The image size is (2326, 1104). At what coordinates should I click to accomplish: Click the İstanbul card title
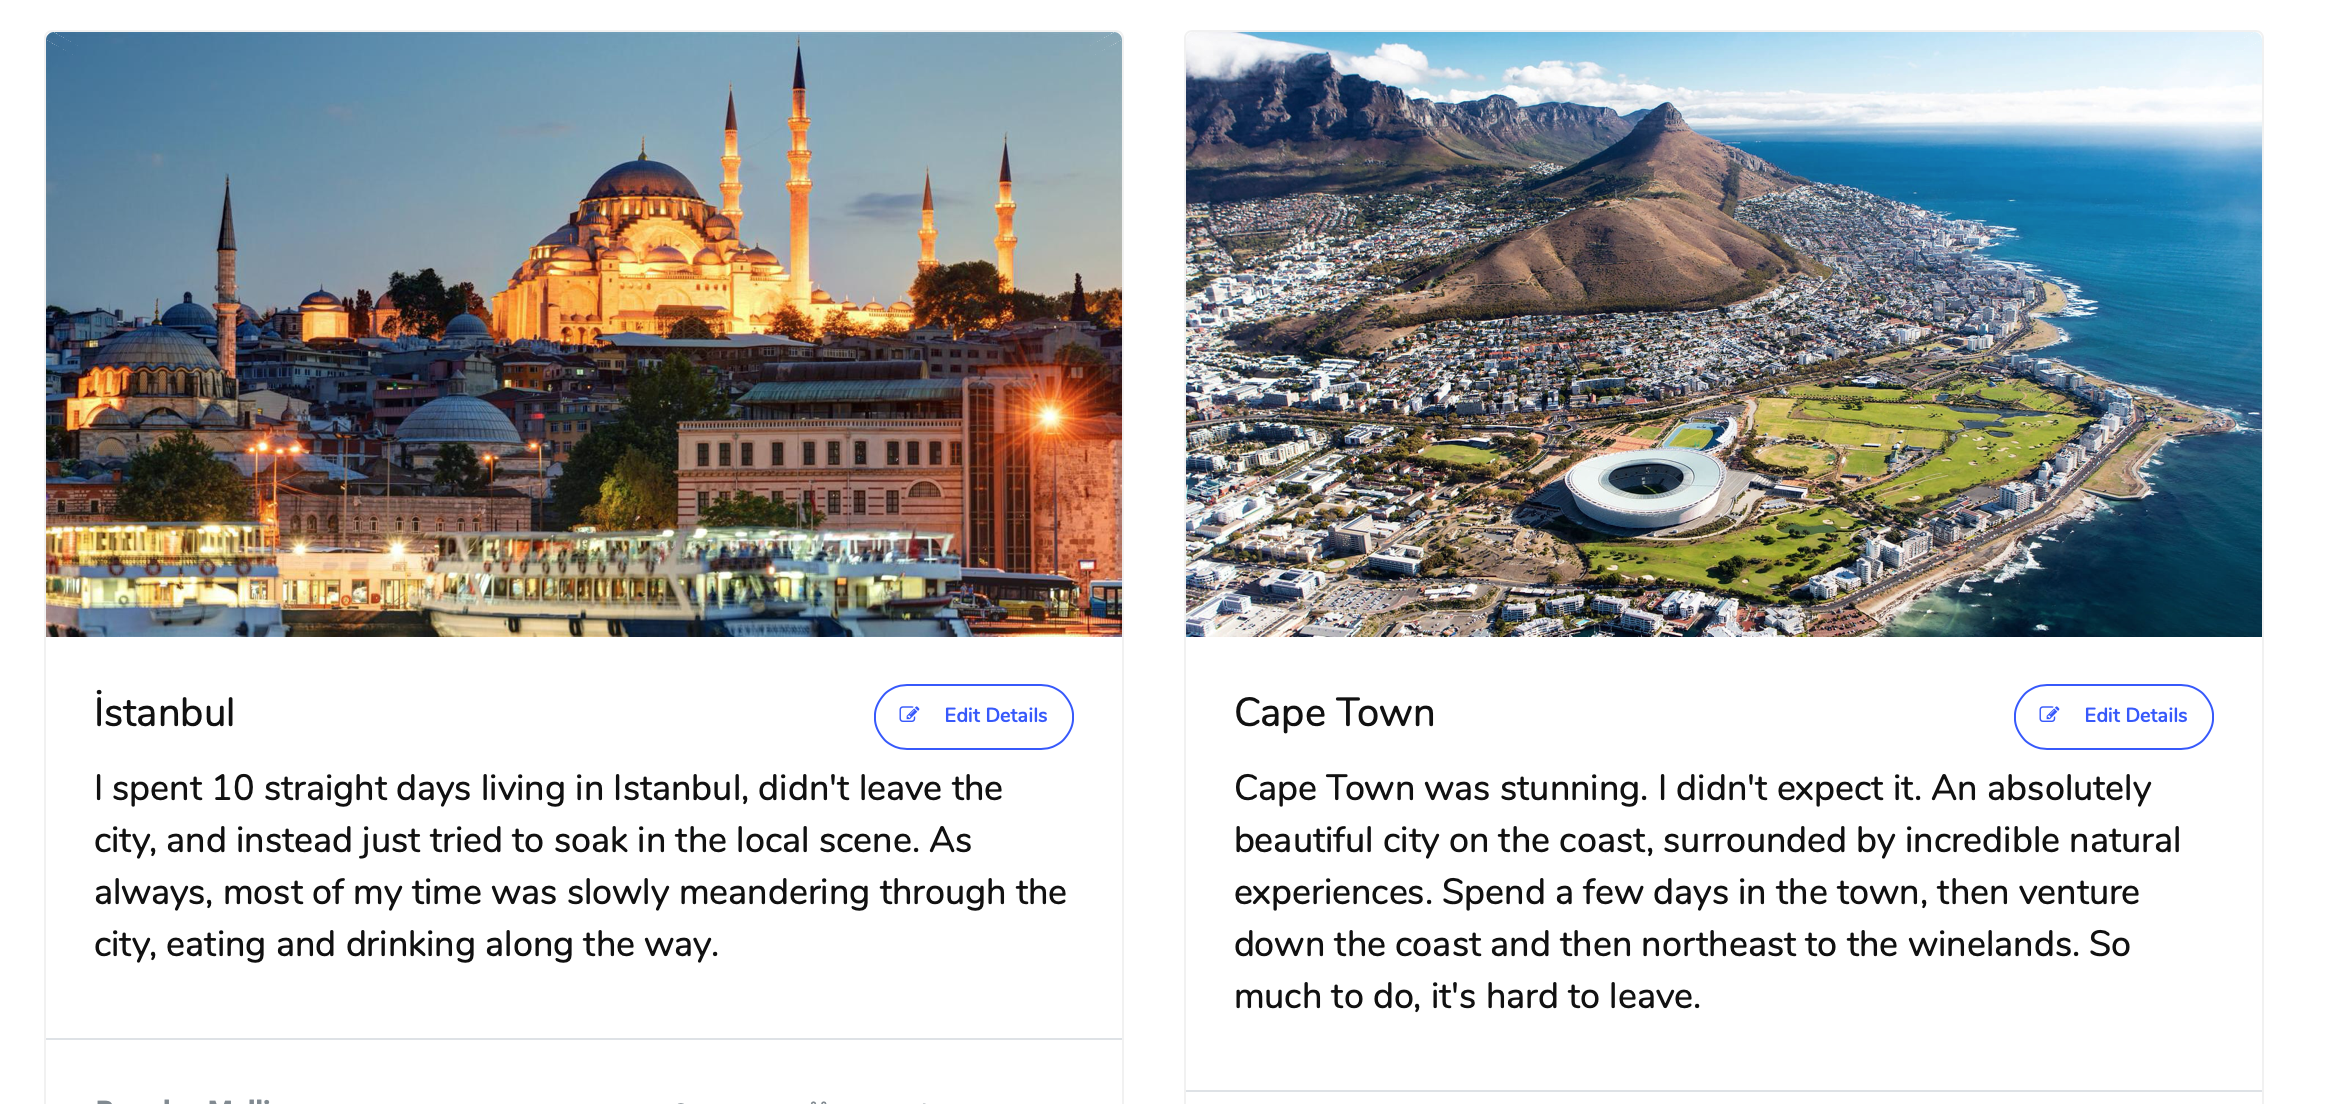[164, 713]
